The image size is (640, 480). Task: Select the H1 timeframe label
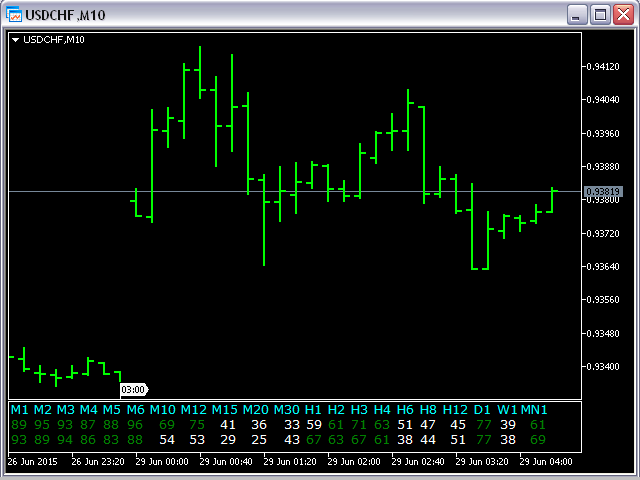(313, 409)
